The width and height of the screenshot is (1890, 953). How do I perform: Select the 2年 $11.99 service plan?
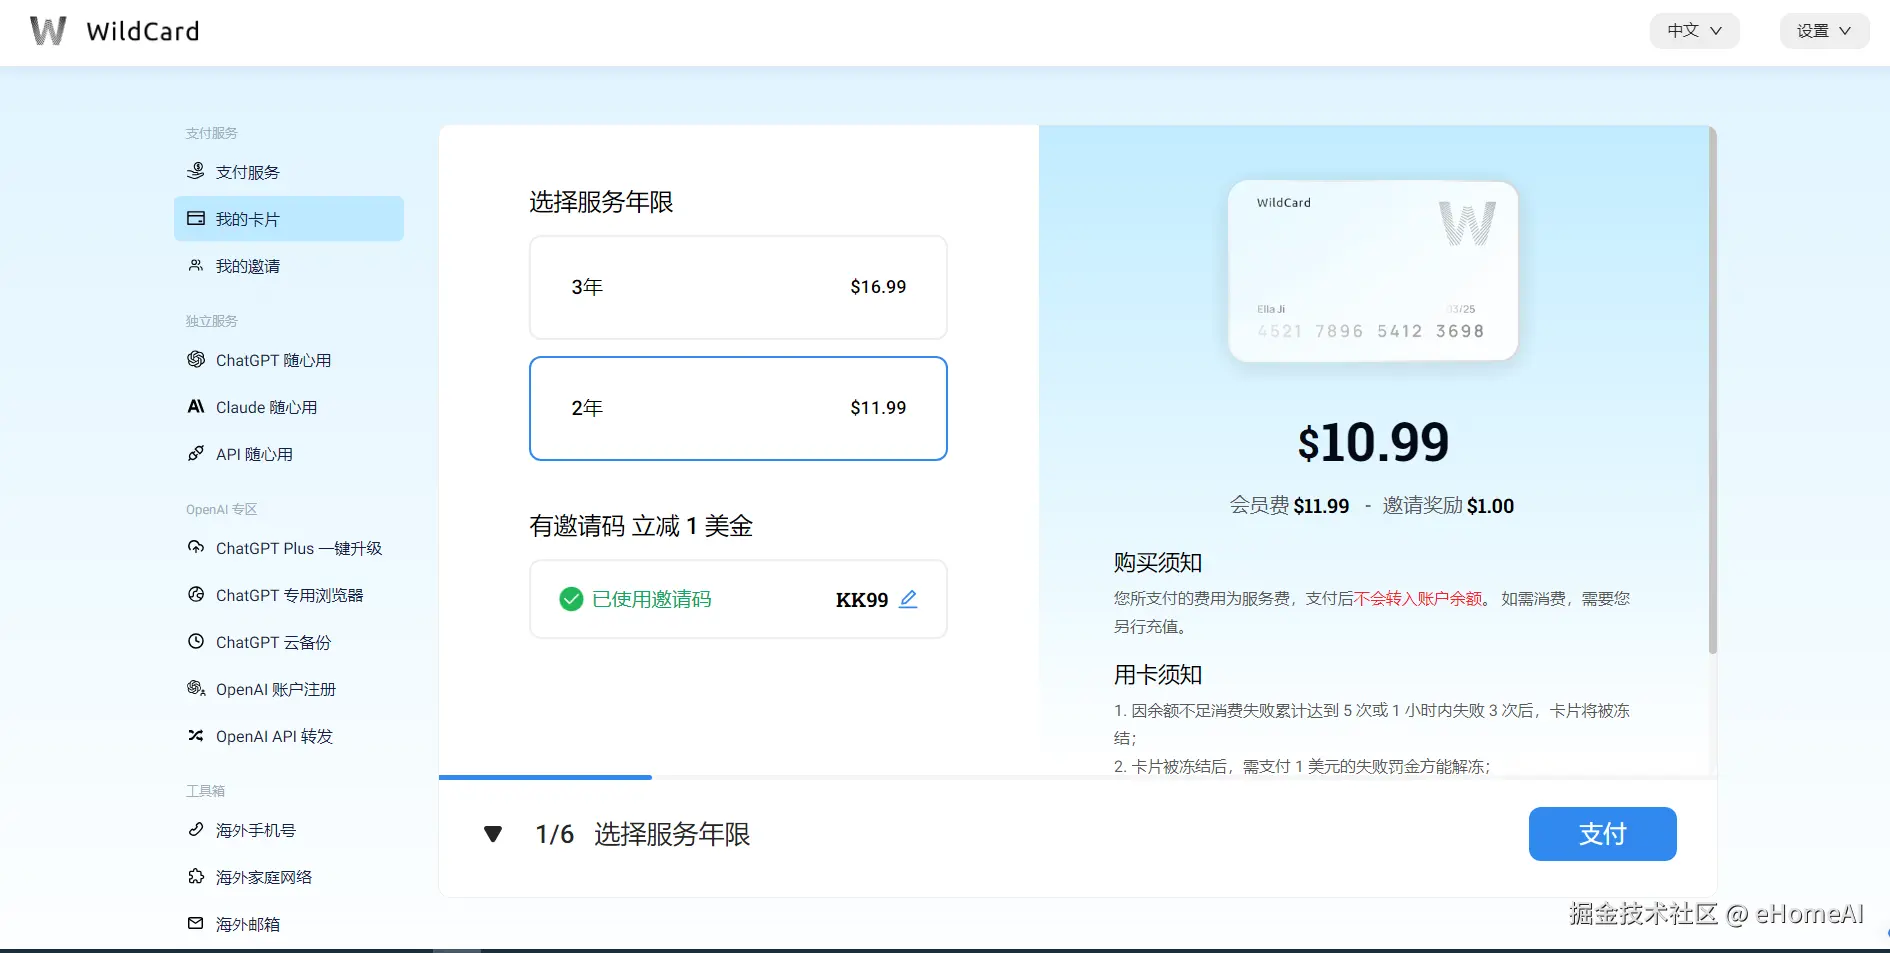point(738,408)
